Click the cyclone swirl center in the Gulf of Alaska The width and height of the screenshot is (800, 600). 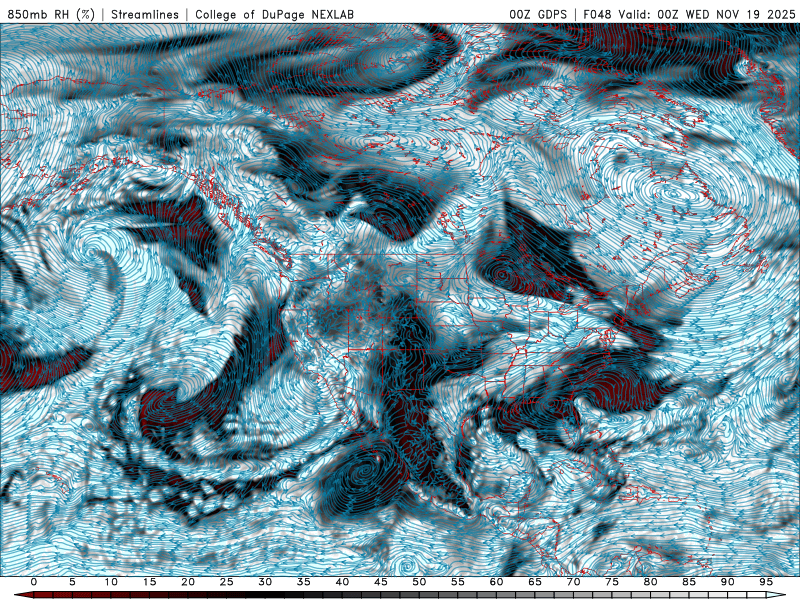pyautogui.click(x=92, y=251)
